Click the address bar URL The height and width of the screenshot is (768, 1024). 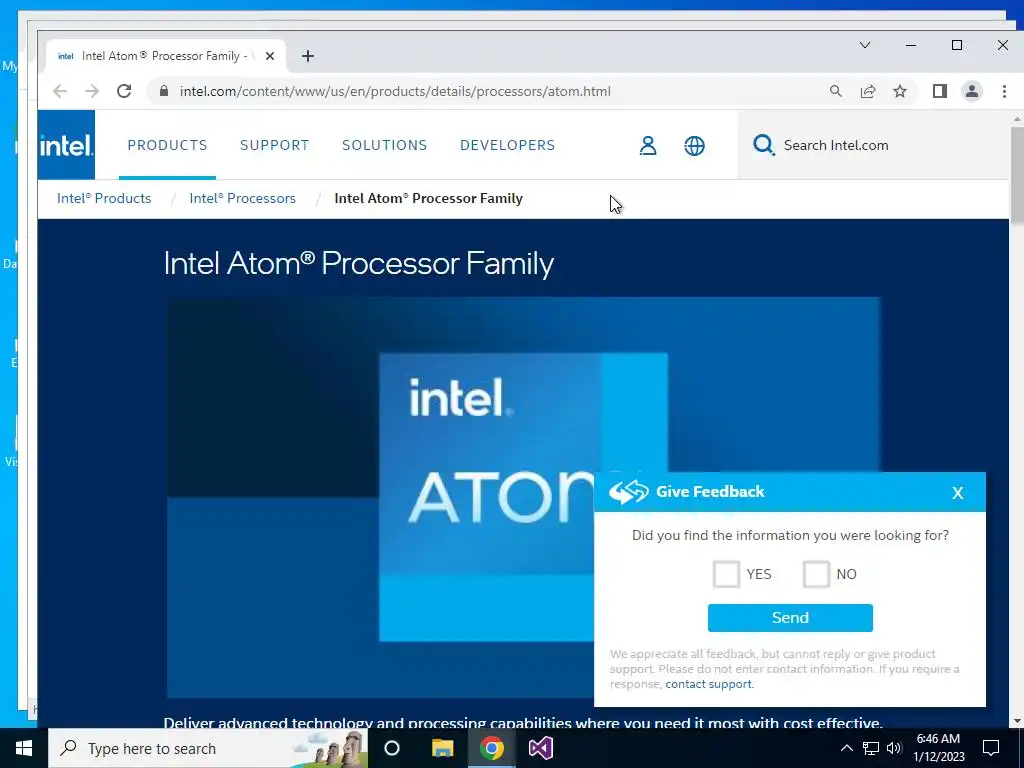pos(395,91)
